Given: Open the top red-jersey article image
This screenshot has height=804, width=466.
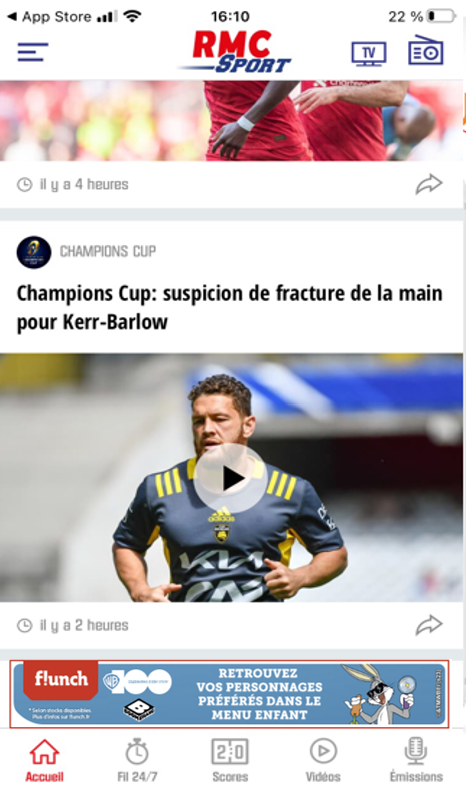Looking at the screenshot, I should [231, 120].
